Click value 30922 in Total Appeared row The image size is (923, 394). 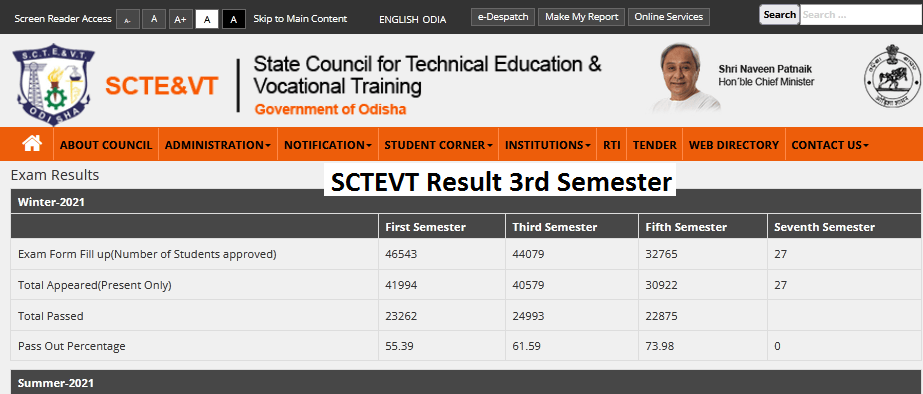[661, 285]
